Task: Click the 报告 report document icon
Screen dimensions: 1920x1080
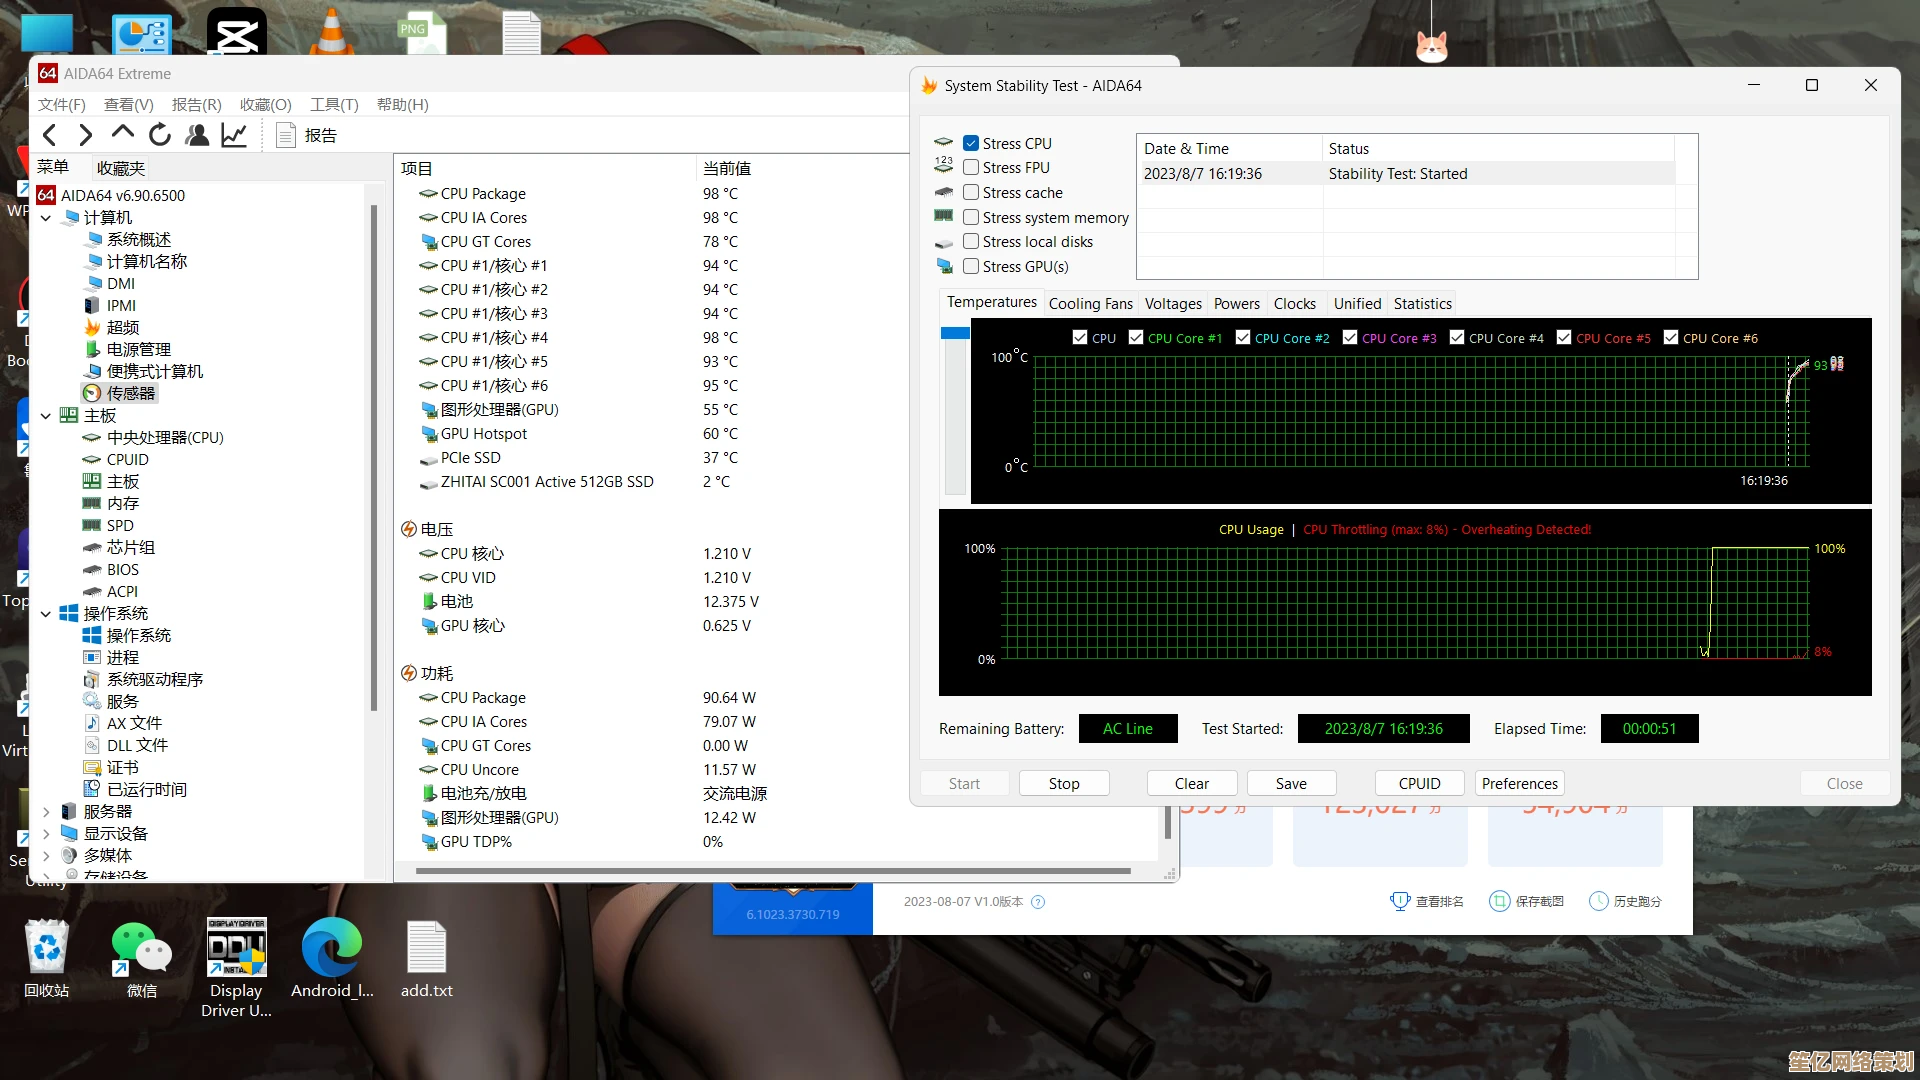Action: pyautogui.click(x=286, y=135)
